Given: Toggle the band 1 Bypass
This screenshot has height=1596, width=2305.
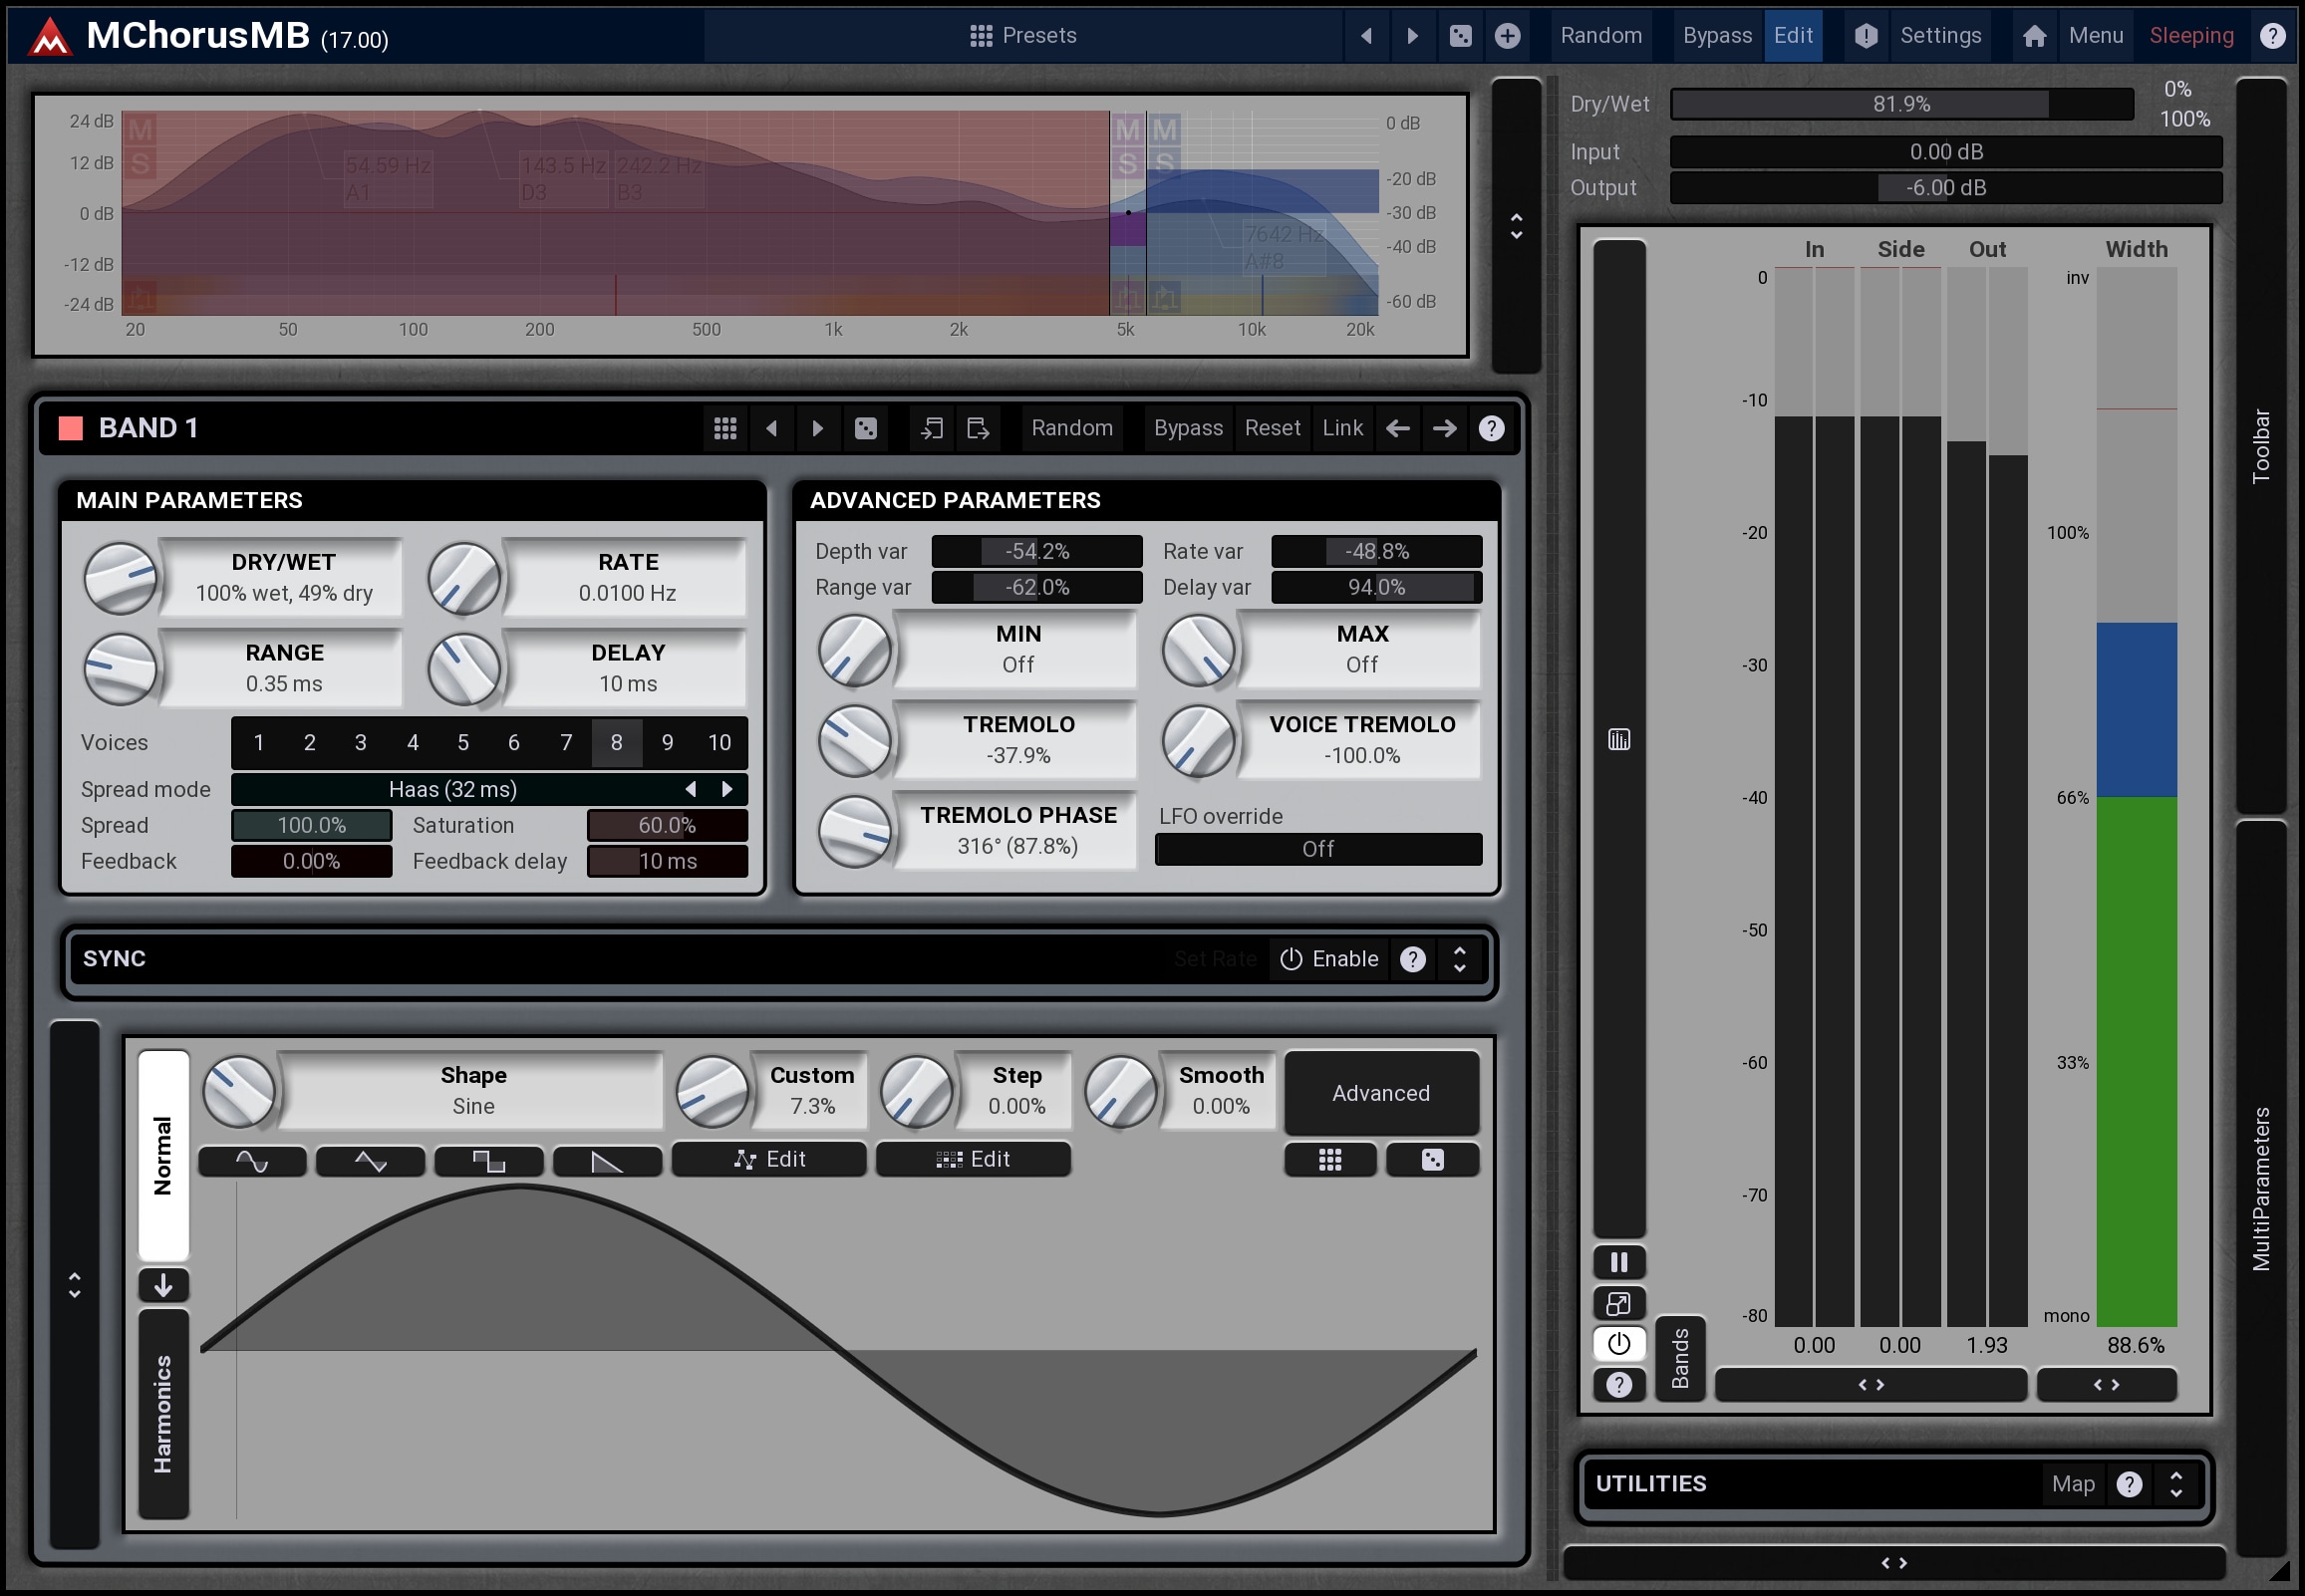Looking at the screenshot, I should (1187, 429).
